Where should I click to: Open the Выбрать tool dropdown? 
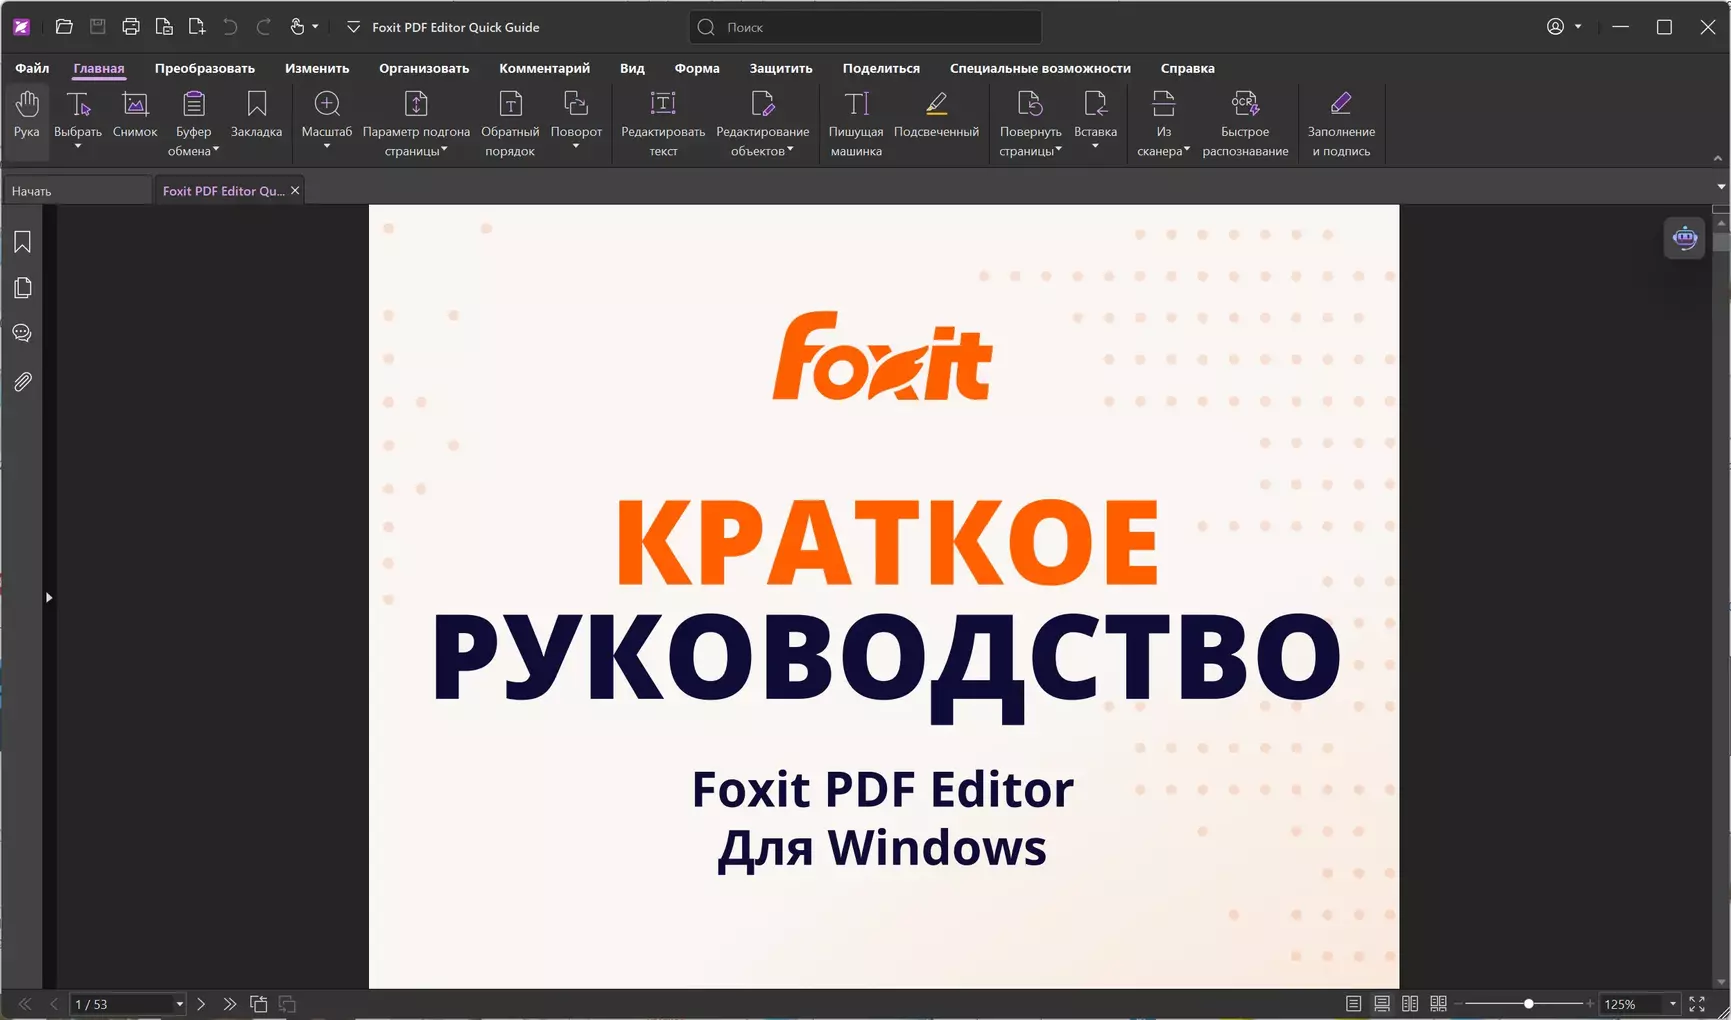coord(78,147)
